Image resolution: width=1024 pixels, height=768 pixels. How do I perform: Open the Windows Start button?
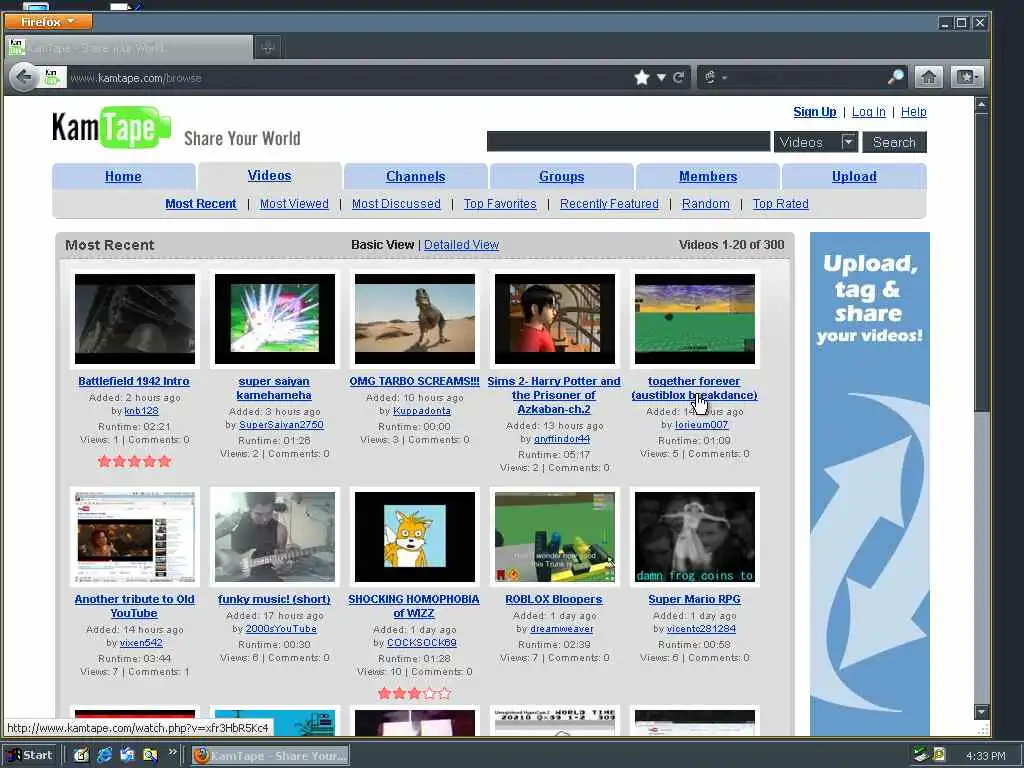[x=30, y=756]
